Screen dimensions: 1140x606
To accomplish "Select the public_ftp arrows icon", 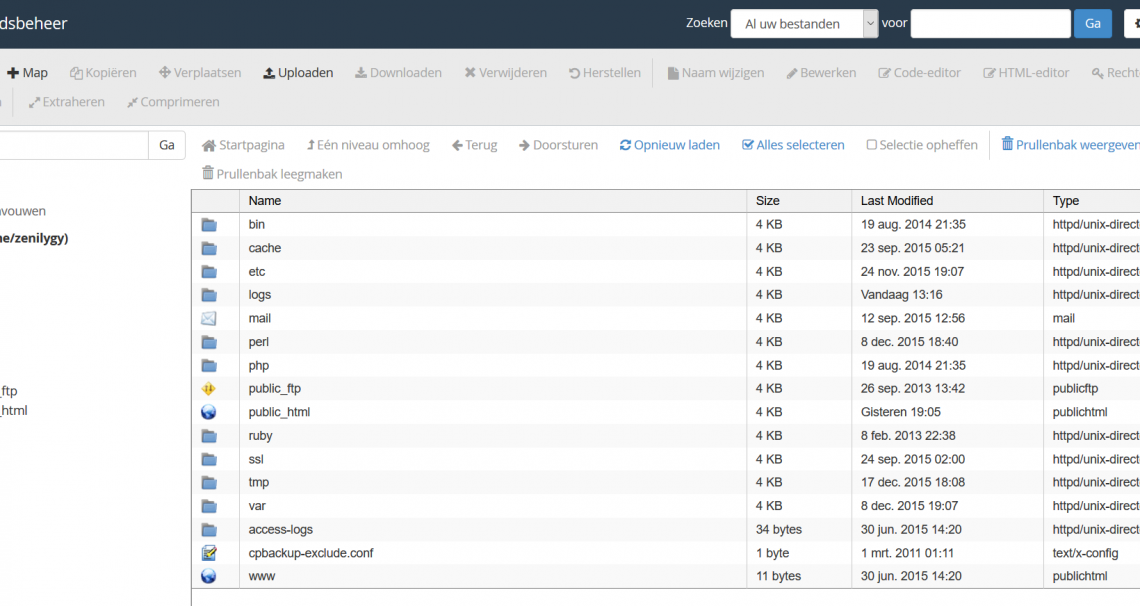I will (209, 389).
